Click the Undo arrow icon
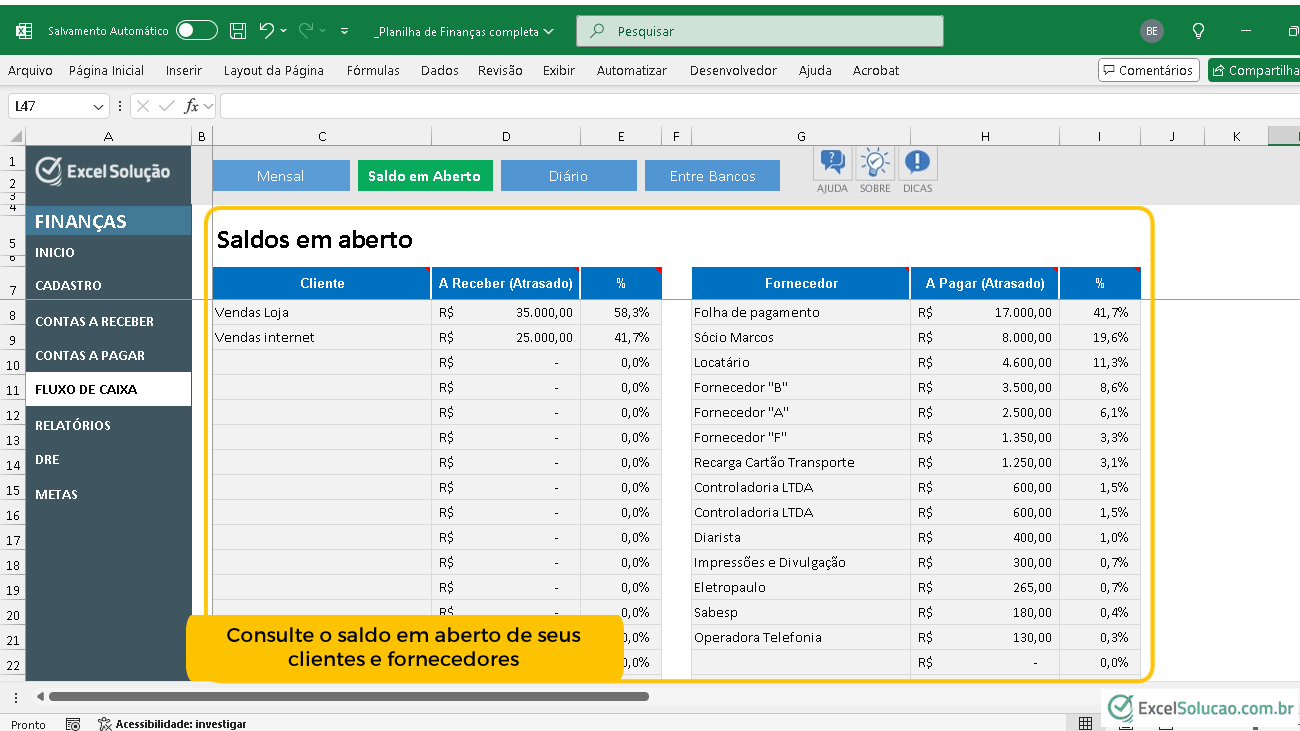This screenshot has width=1300, height=731. [x=266, y=31]
